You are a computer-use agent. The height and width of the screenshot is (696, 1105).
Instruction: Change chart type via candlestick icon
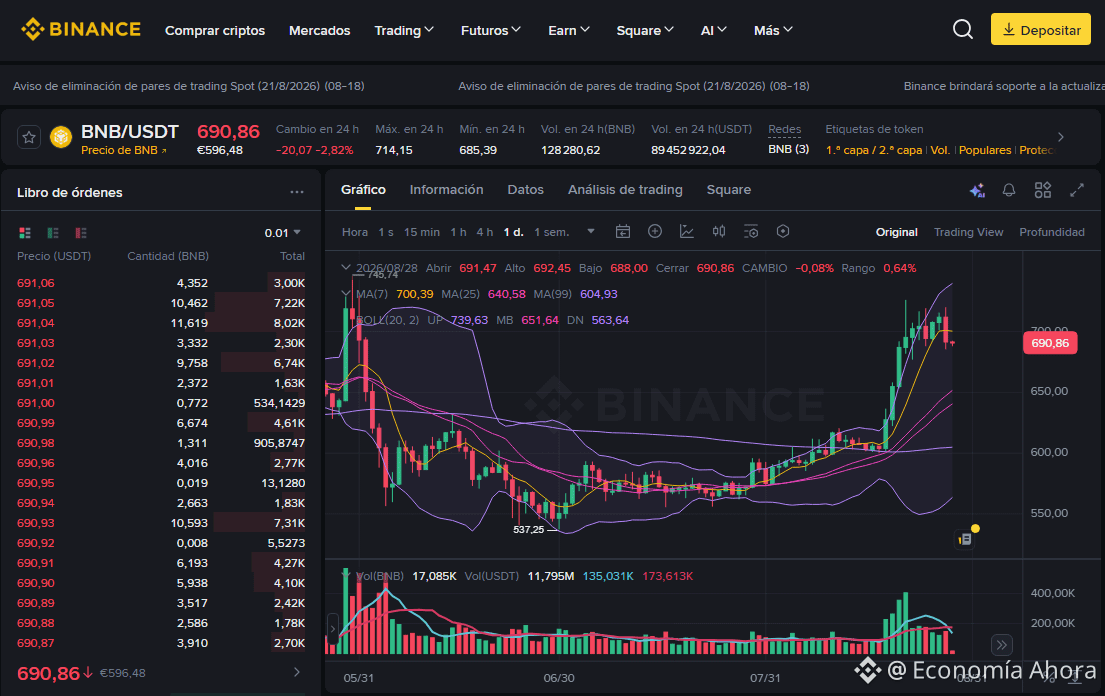click(x=719, y=232)
